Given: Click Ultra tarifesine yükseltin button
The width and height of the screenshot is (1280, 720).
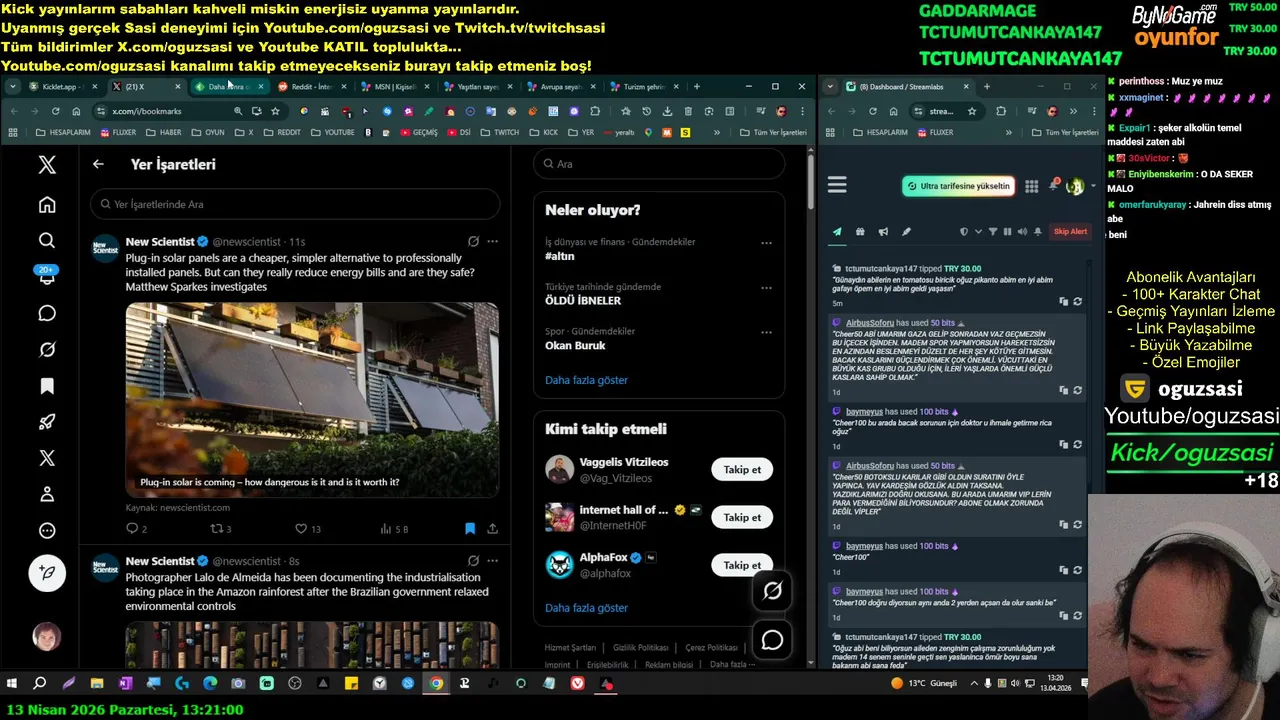Looking at the screenshot, I should point(959,186).
